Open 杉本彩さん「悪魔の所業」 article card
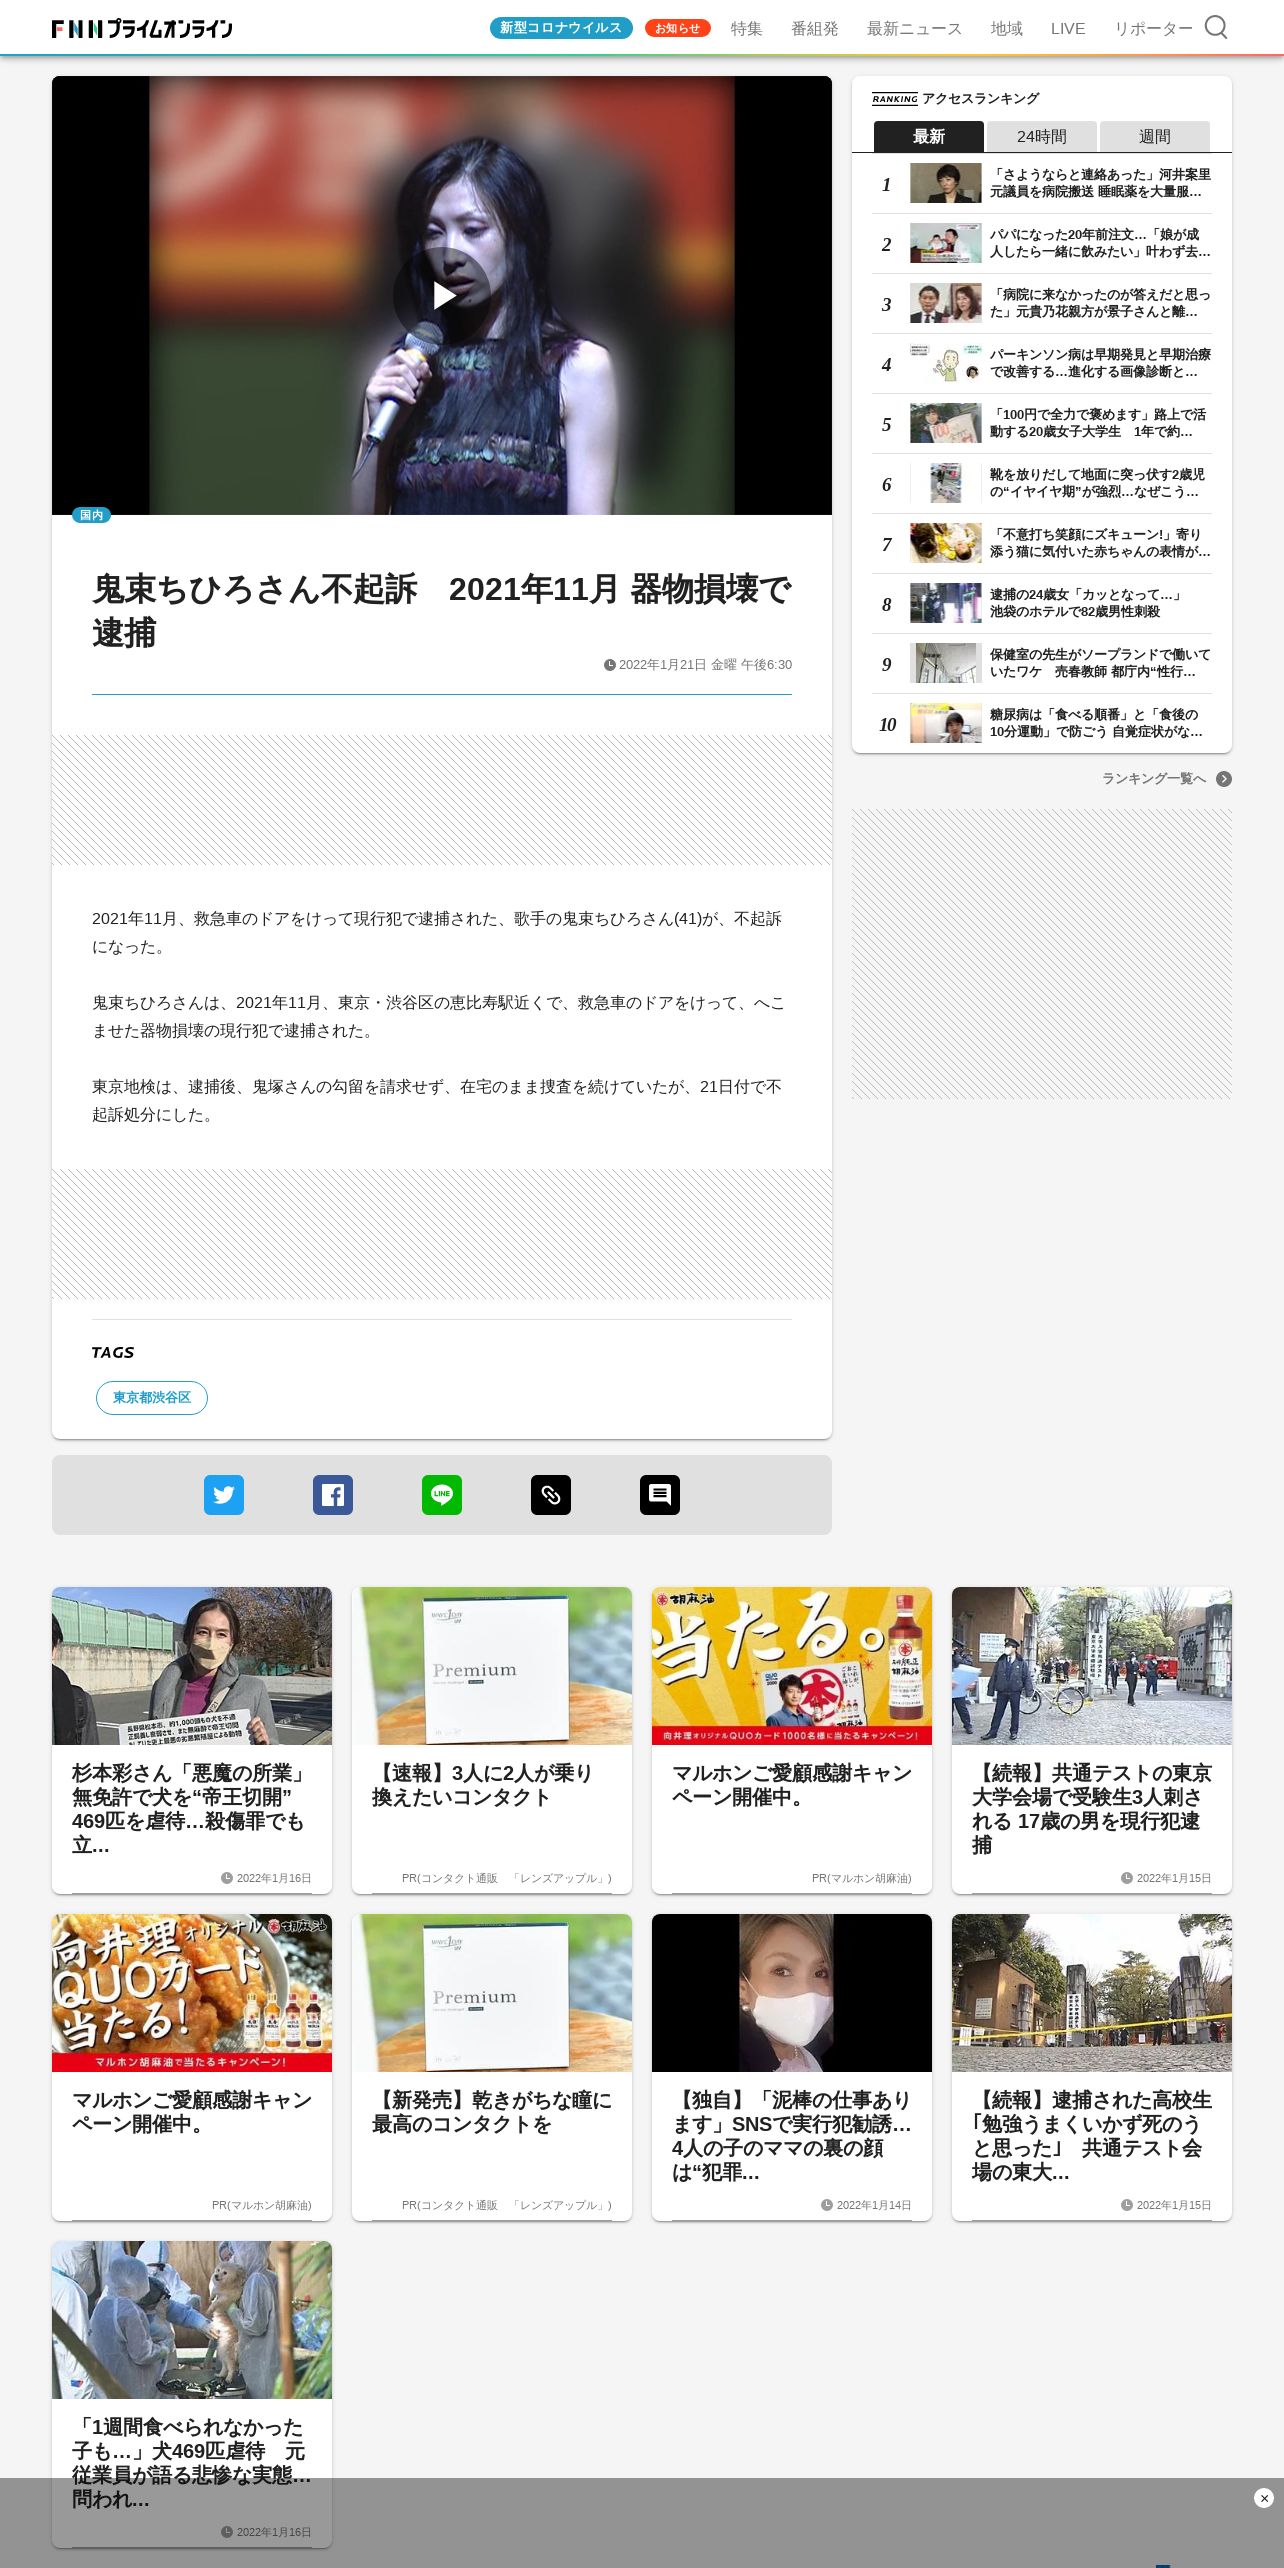Viewport: 1284px width, 2568px height. [x=192, y=1740]
